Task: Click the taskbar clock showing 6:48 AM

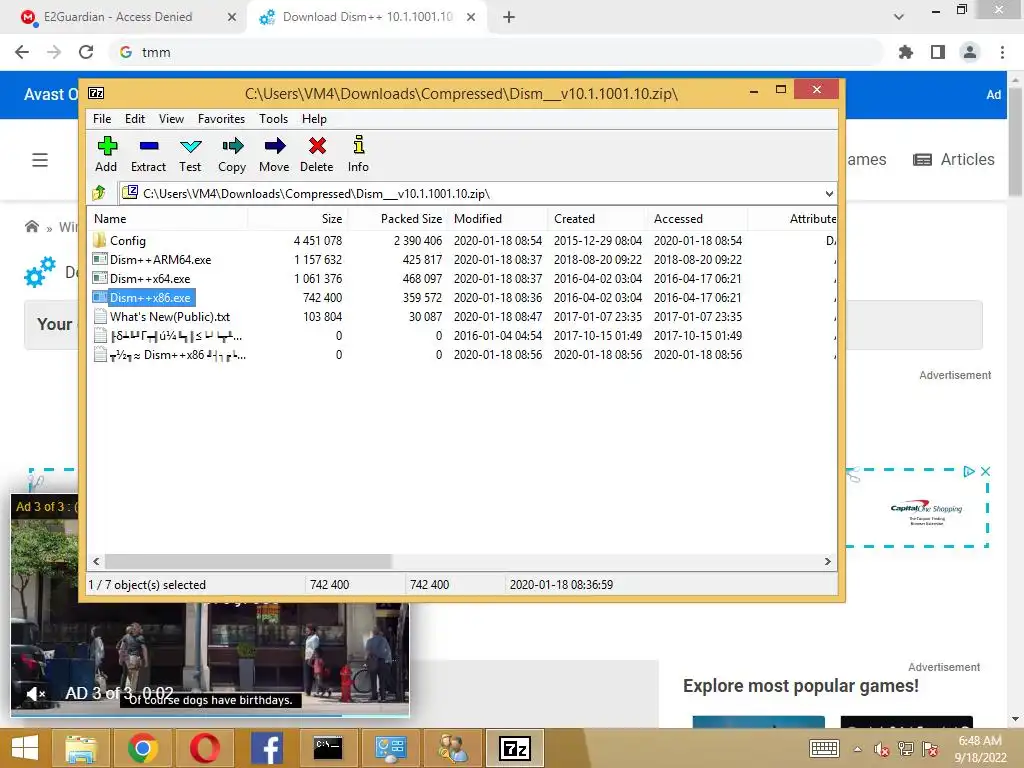Action: [980, 748]
